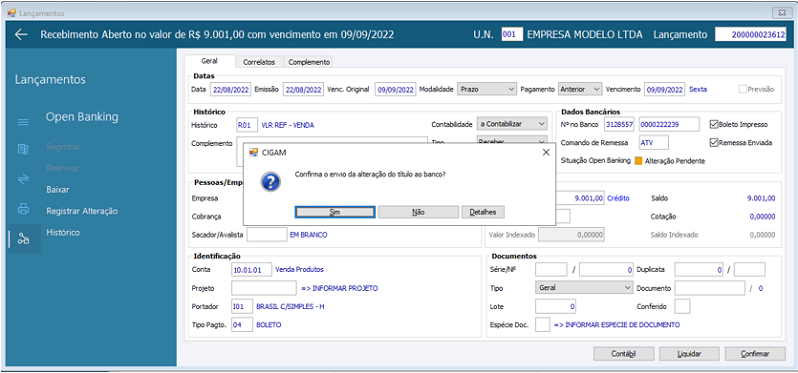This screenshot has width=798, height=373.
Task: Click the bank number field 0000222239
Action: [669, 124]
